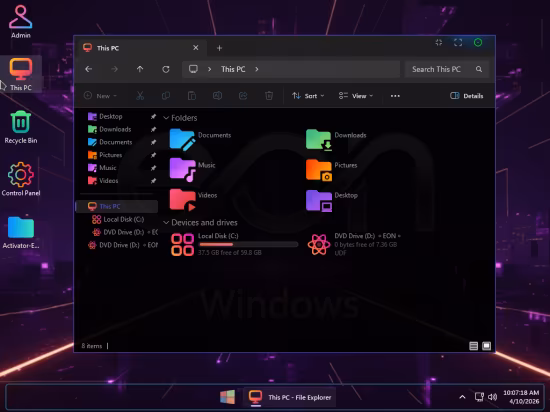Add a new tab with plus button
The width and height of the screenshot is (550, 412).
[219, 48]
